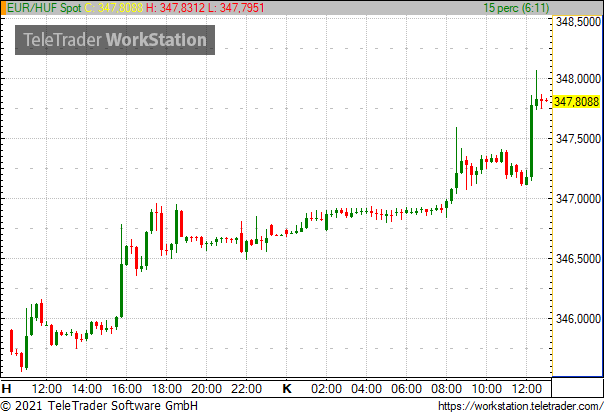The image size is (604, 414).
Task: Click the 346,0000 price axis label
Action: pyautogui.click(x=578, y=319)
